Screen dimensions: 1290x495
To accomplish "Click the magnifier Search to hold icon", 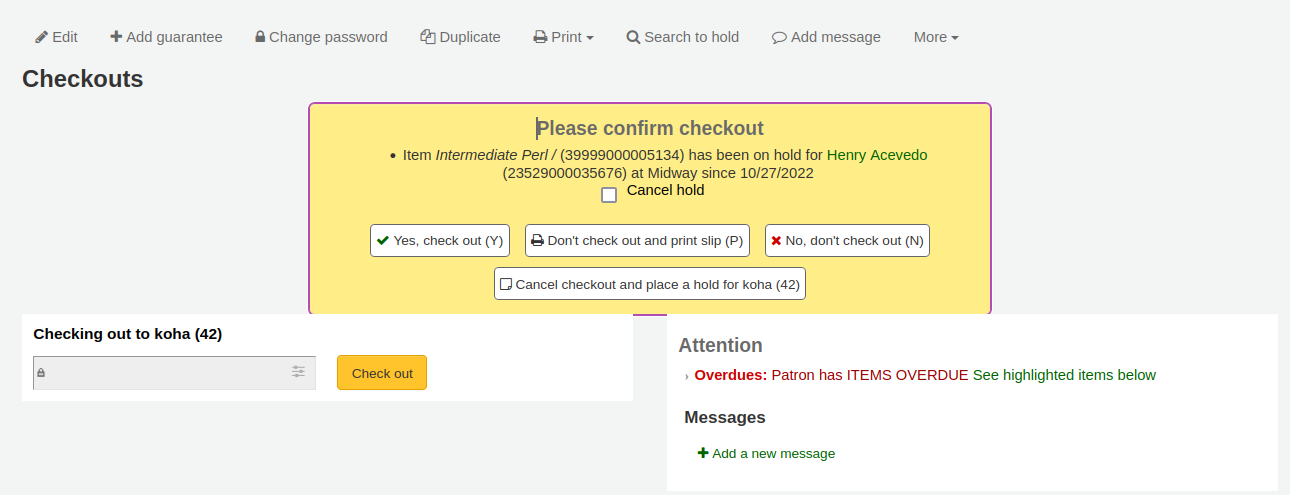I will point(633,37).
